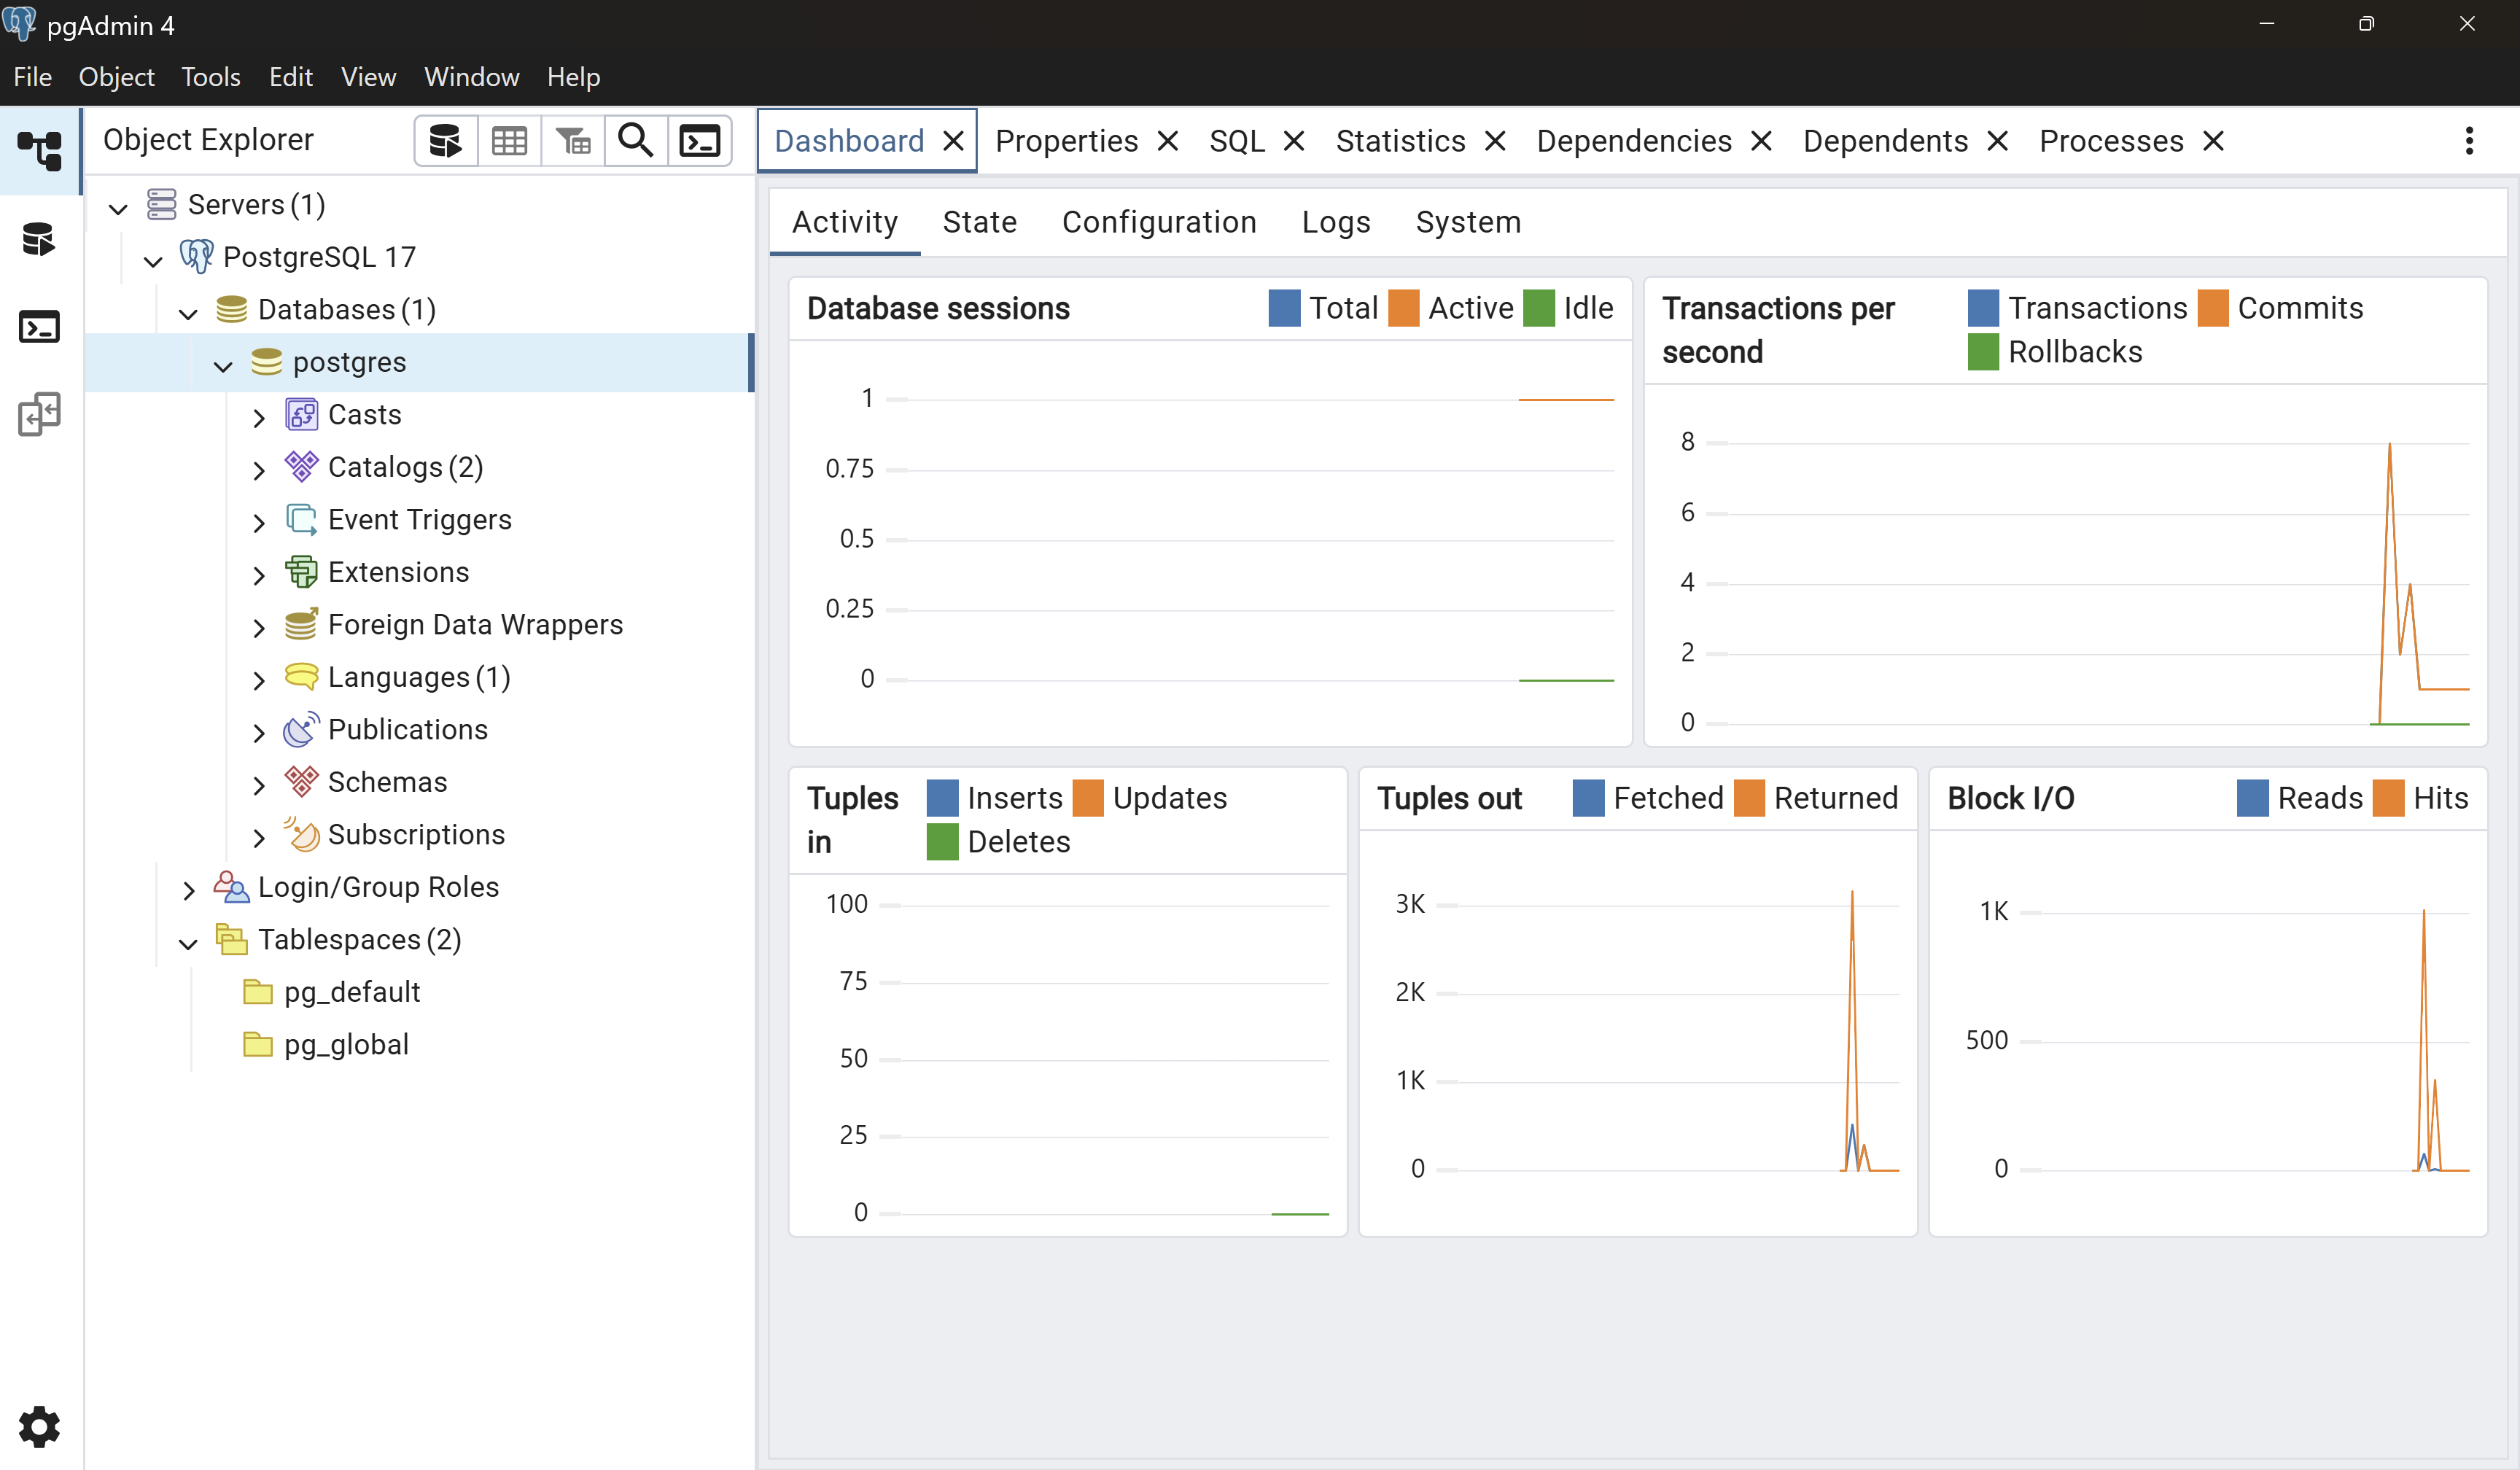Expand the Schemas node

(x=259, y=785)
